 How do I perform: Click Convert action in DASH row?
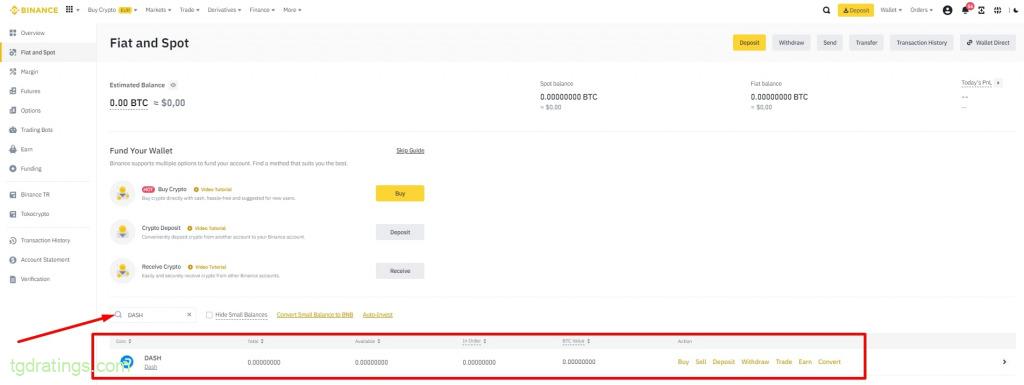click(829, 362)
